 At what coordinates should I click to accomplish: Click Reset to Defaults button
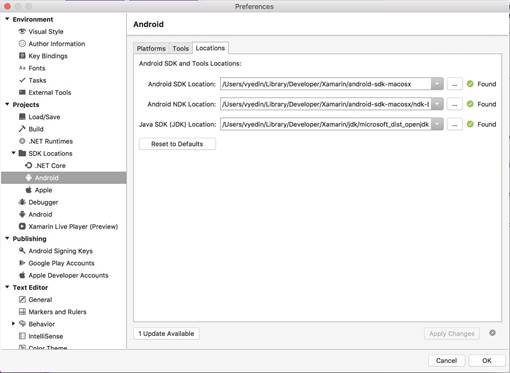177,144
